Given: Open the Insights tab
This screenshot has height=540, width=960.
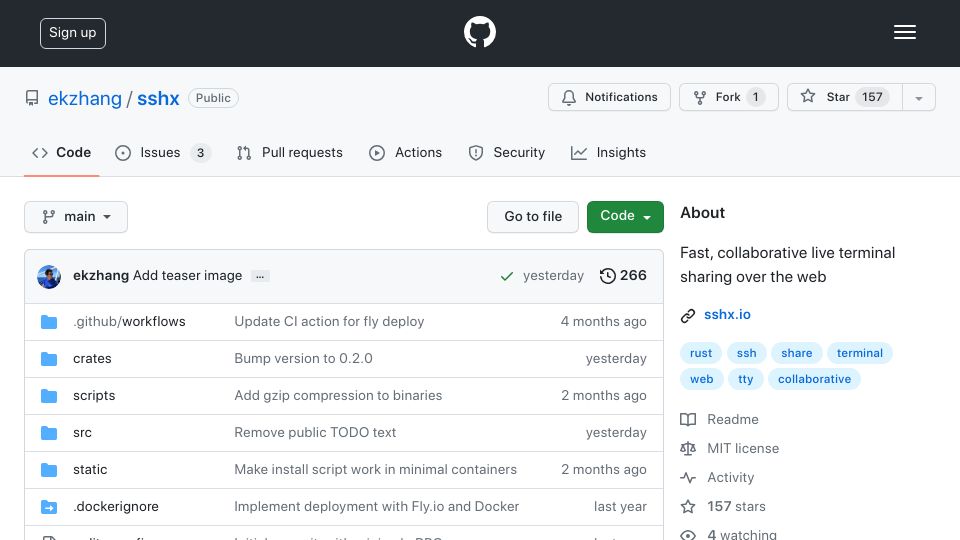Looking at the screenshot, I should (608, 152).
